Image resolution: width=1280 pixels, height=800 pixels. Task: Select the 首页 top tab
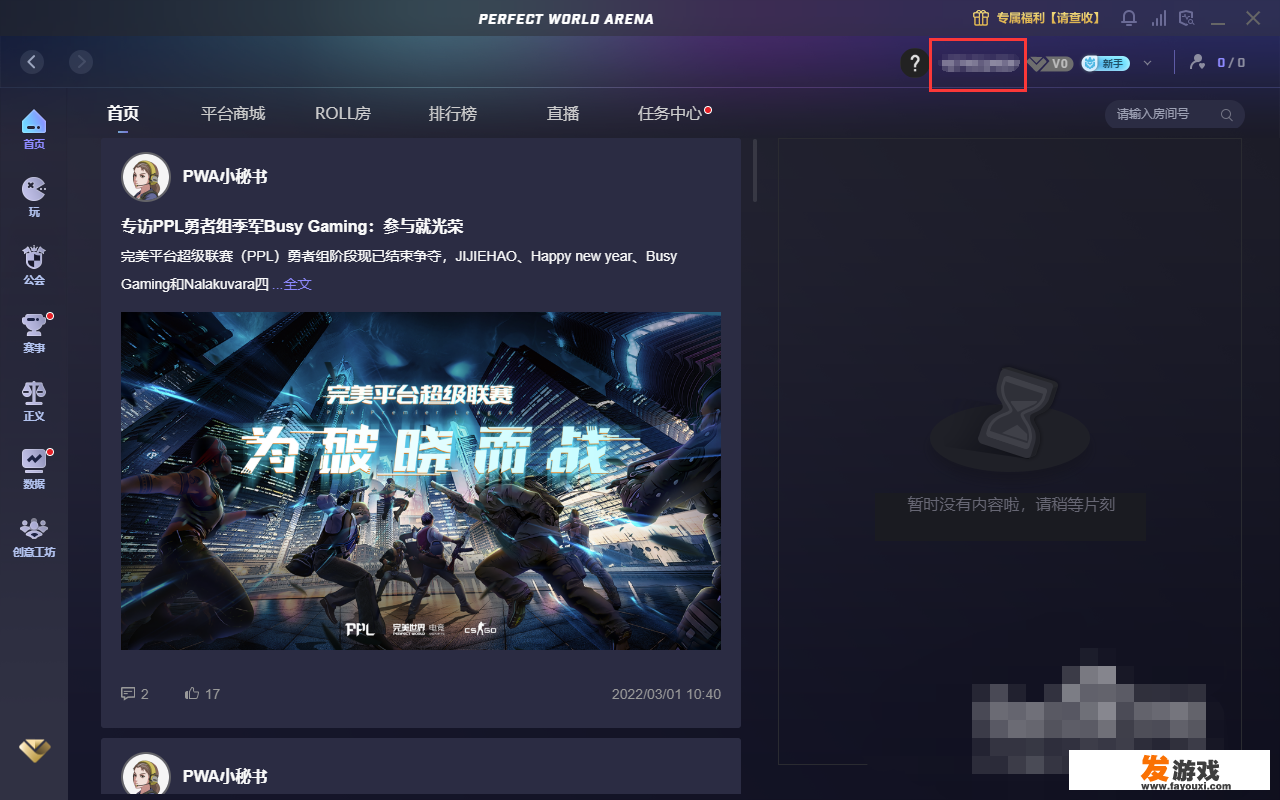click(x=123, y=114)
